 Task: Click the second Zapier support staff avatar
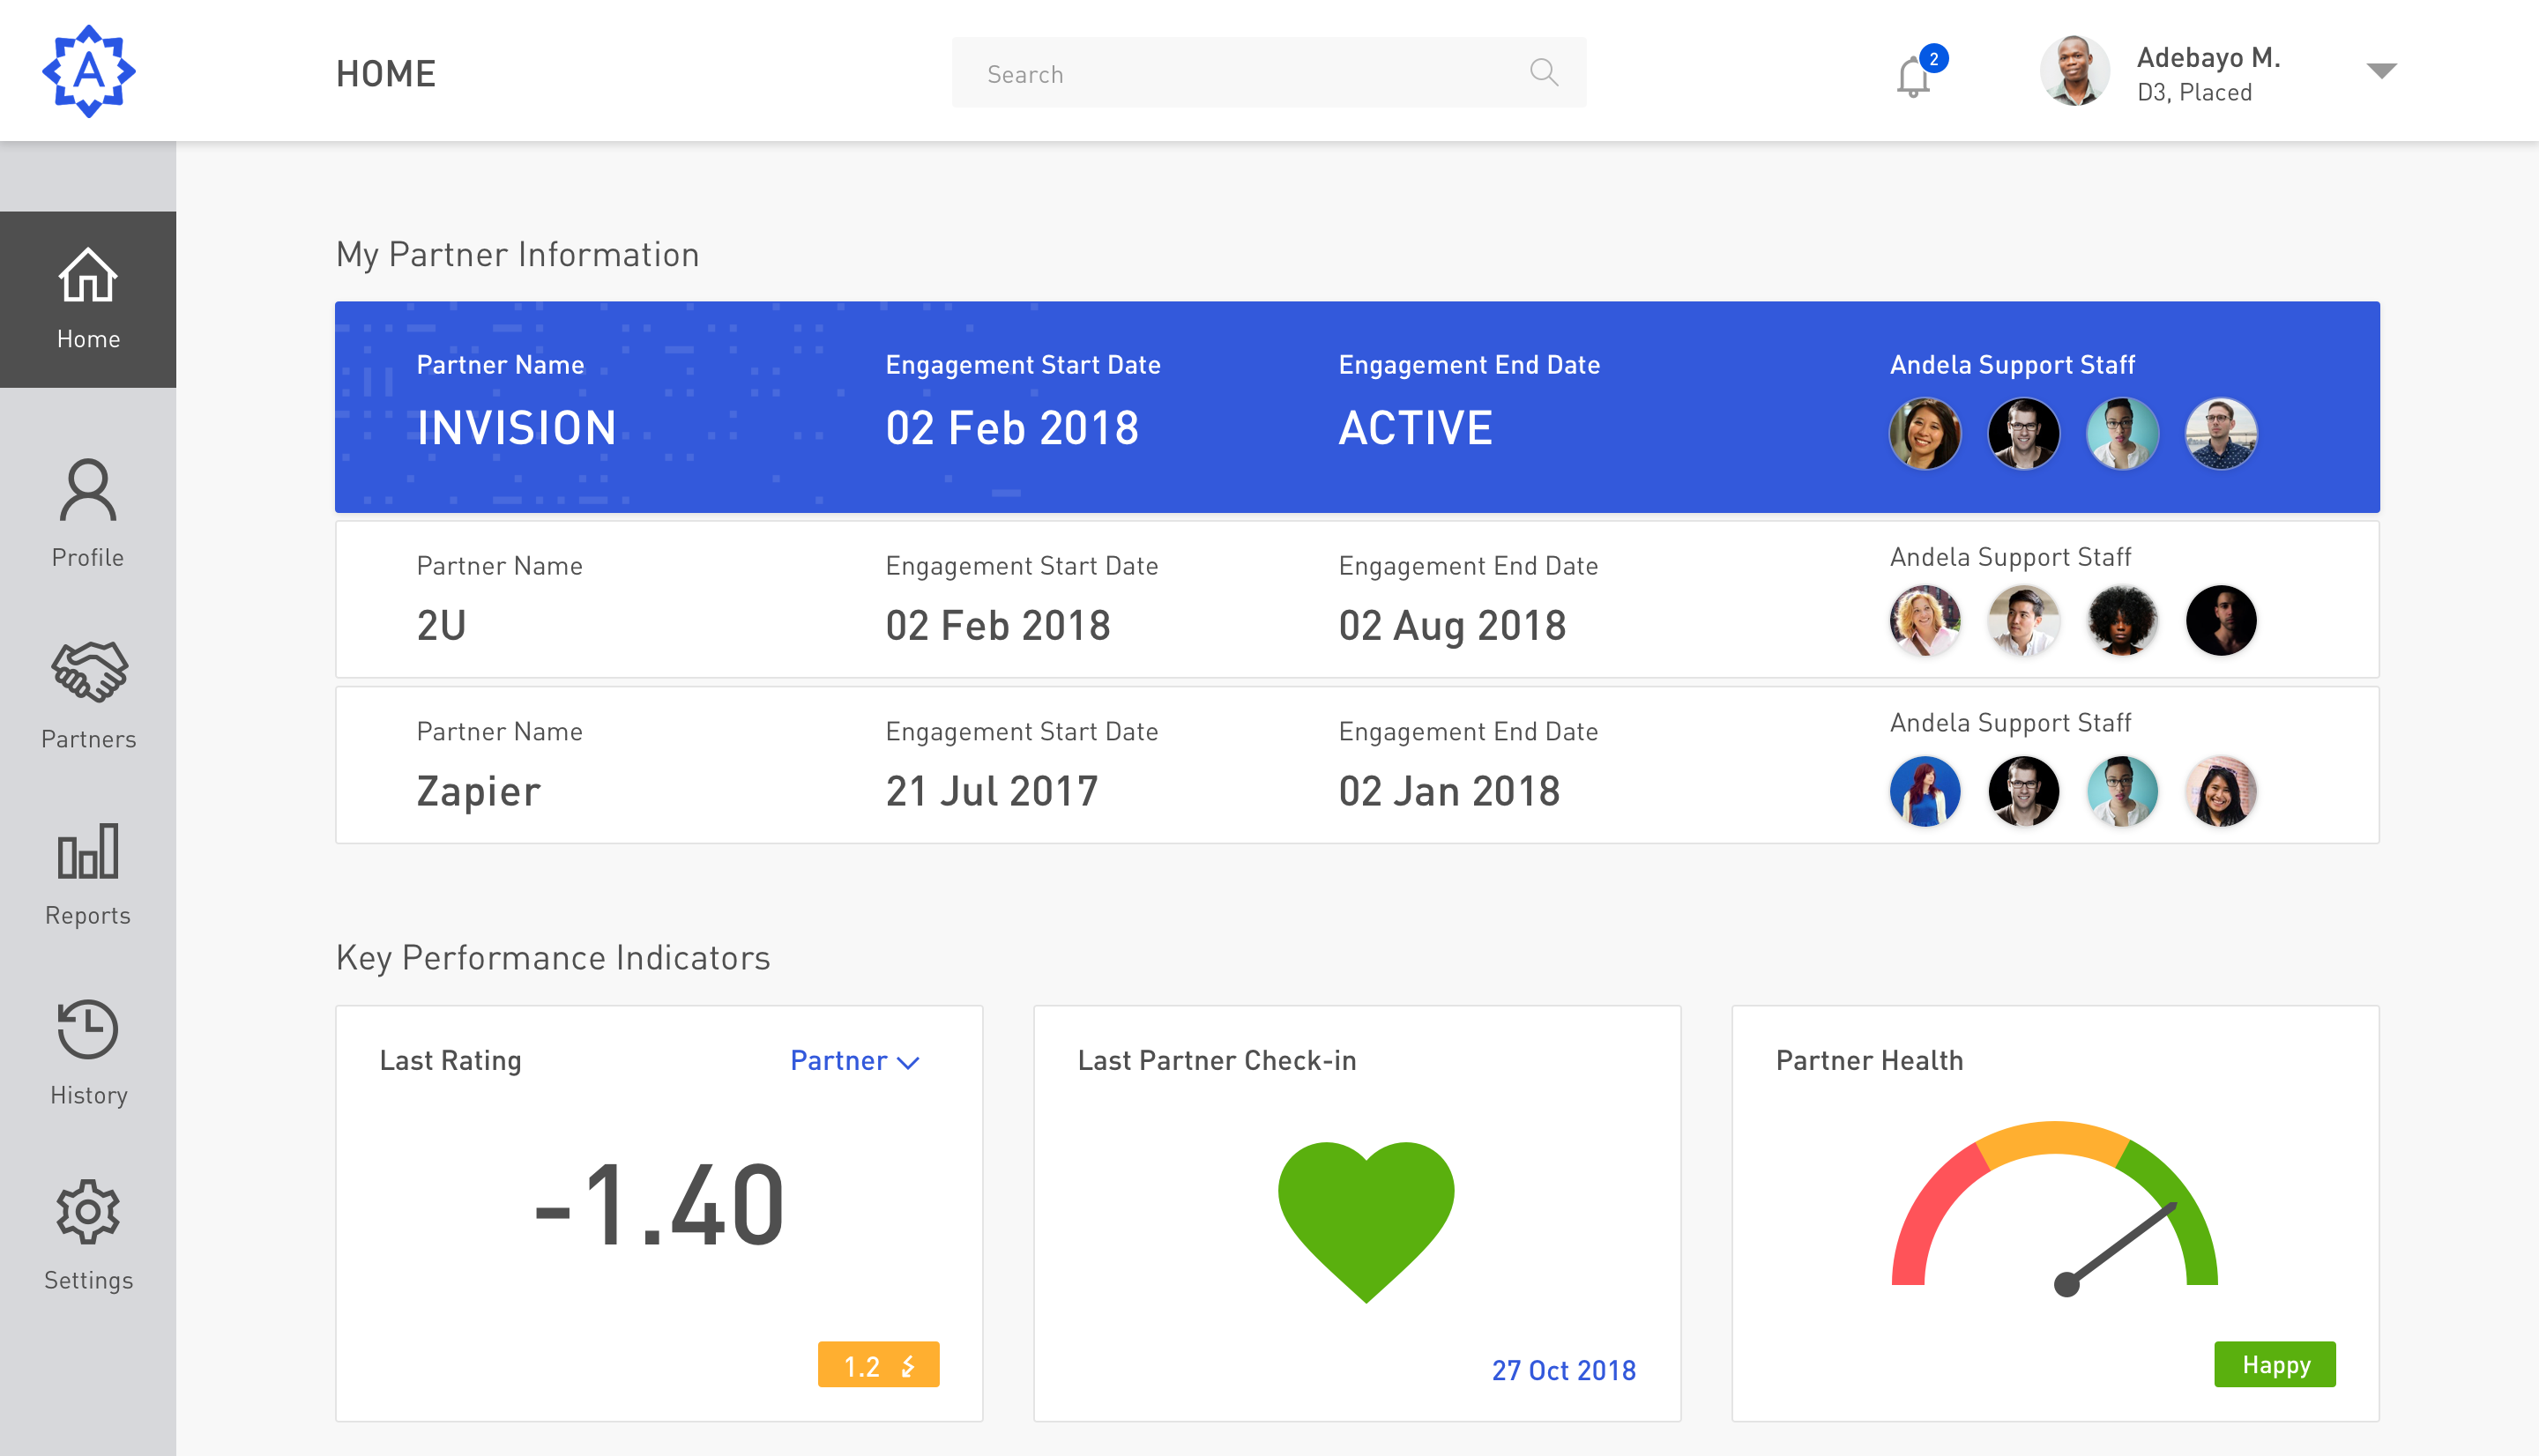pos(2024,791)
